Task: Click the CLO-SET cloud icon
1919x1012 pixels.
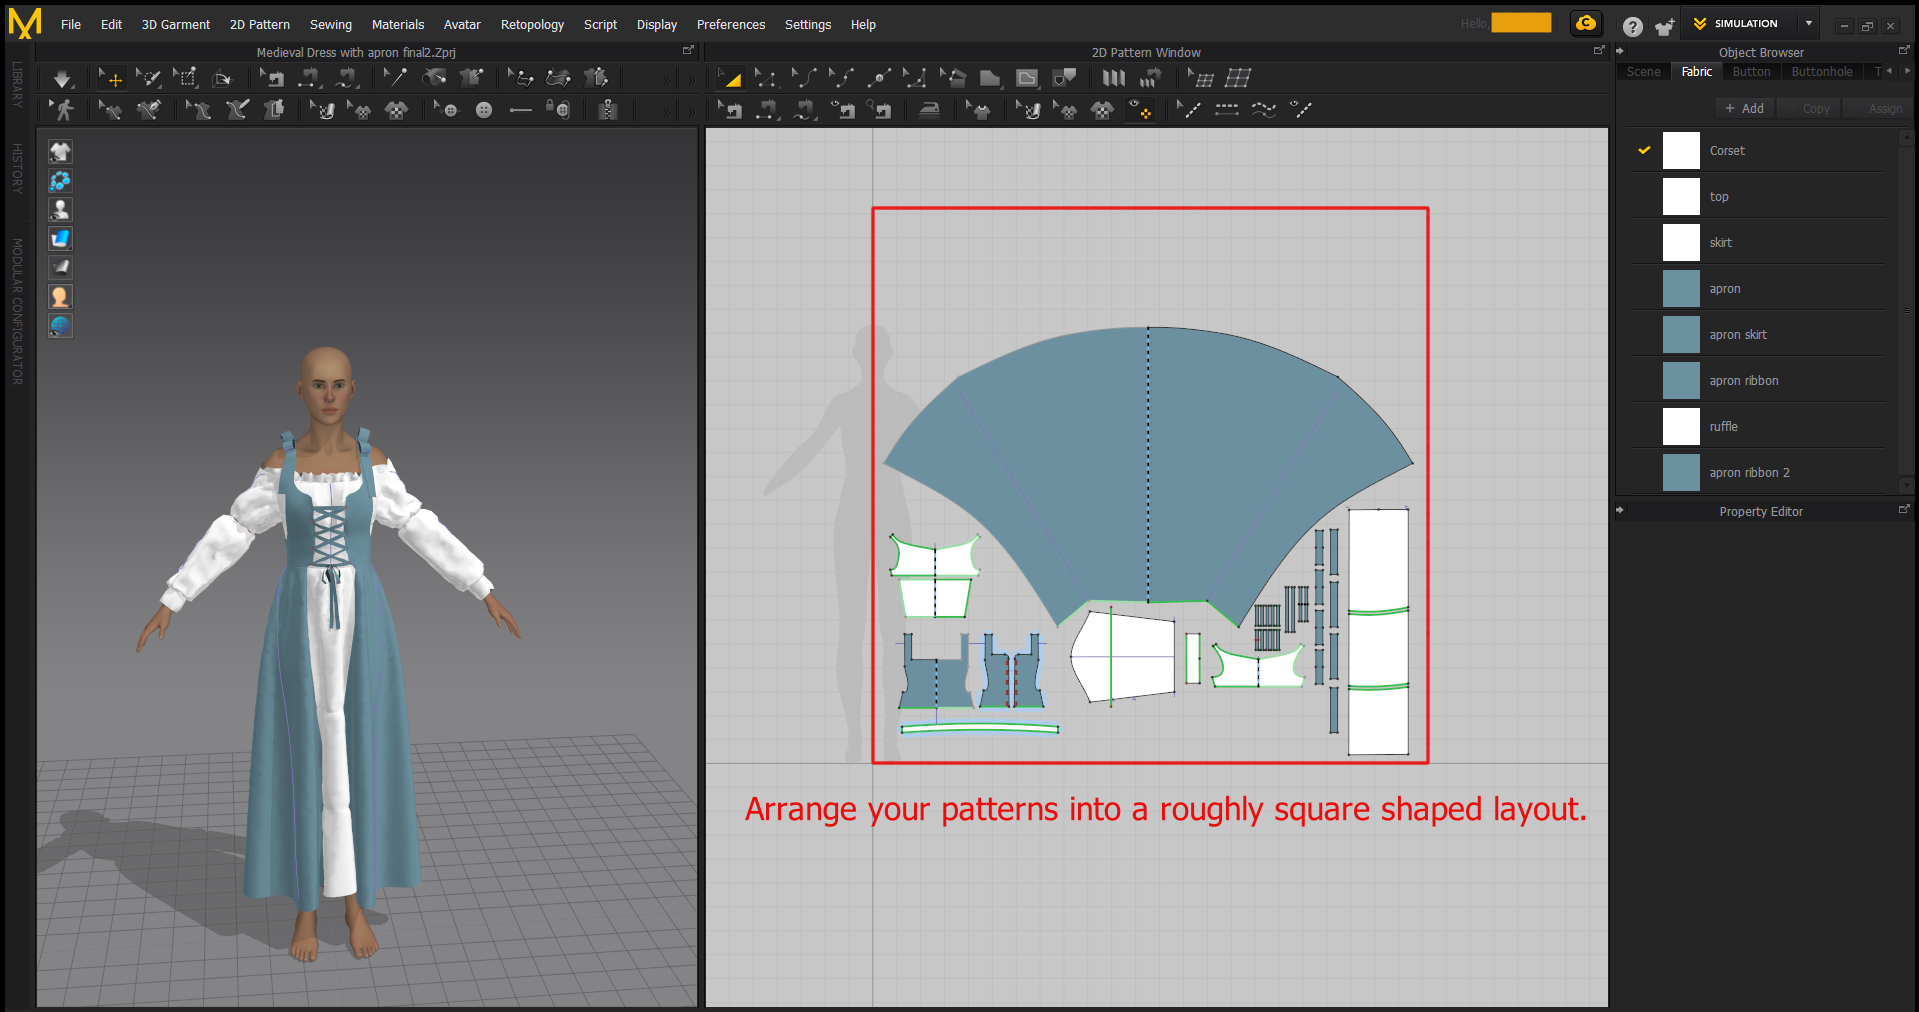Action: point(1586,24)
